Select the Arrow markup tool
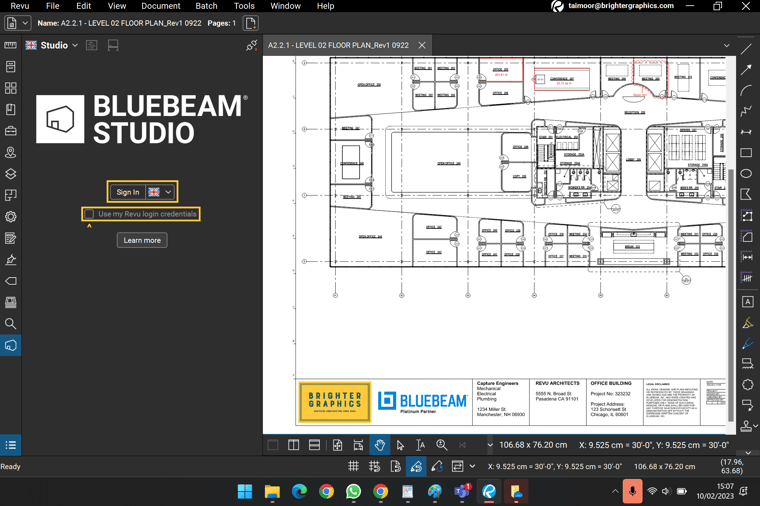The height and width of the screenshot is (506, 760). click(746, 70)
